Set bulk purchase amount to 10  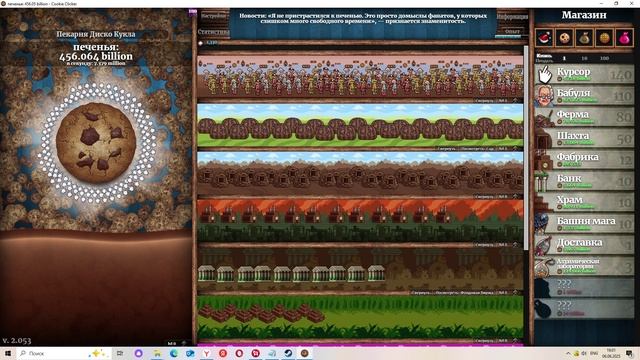(x=584, y=58)
